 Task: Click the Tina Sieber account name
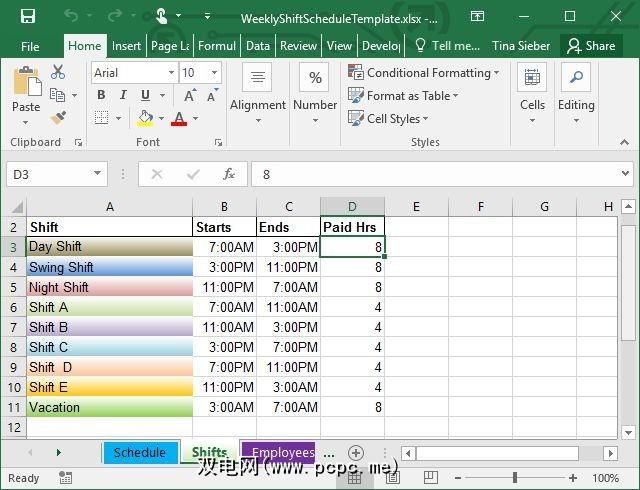(521, 46)
